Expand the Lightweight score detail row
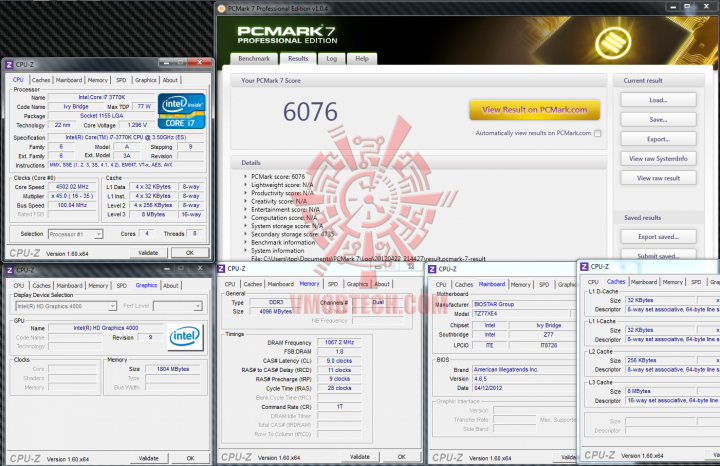The height and width of the screenshot is (466, 720). 246,185
